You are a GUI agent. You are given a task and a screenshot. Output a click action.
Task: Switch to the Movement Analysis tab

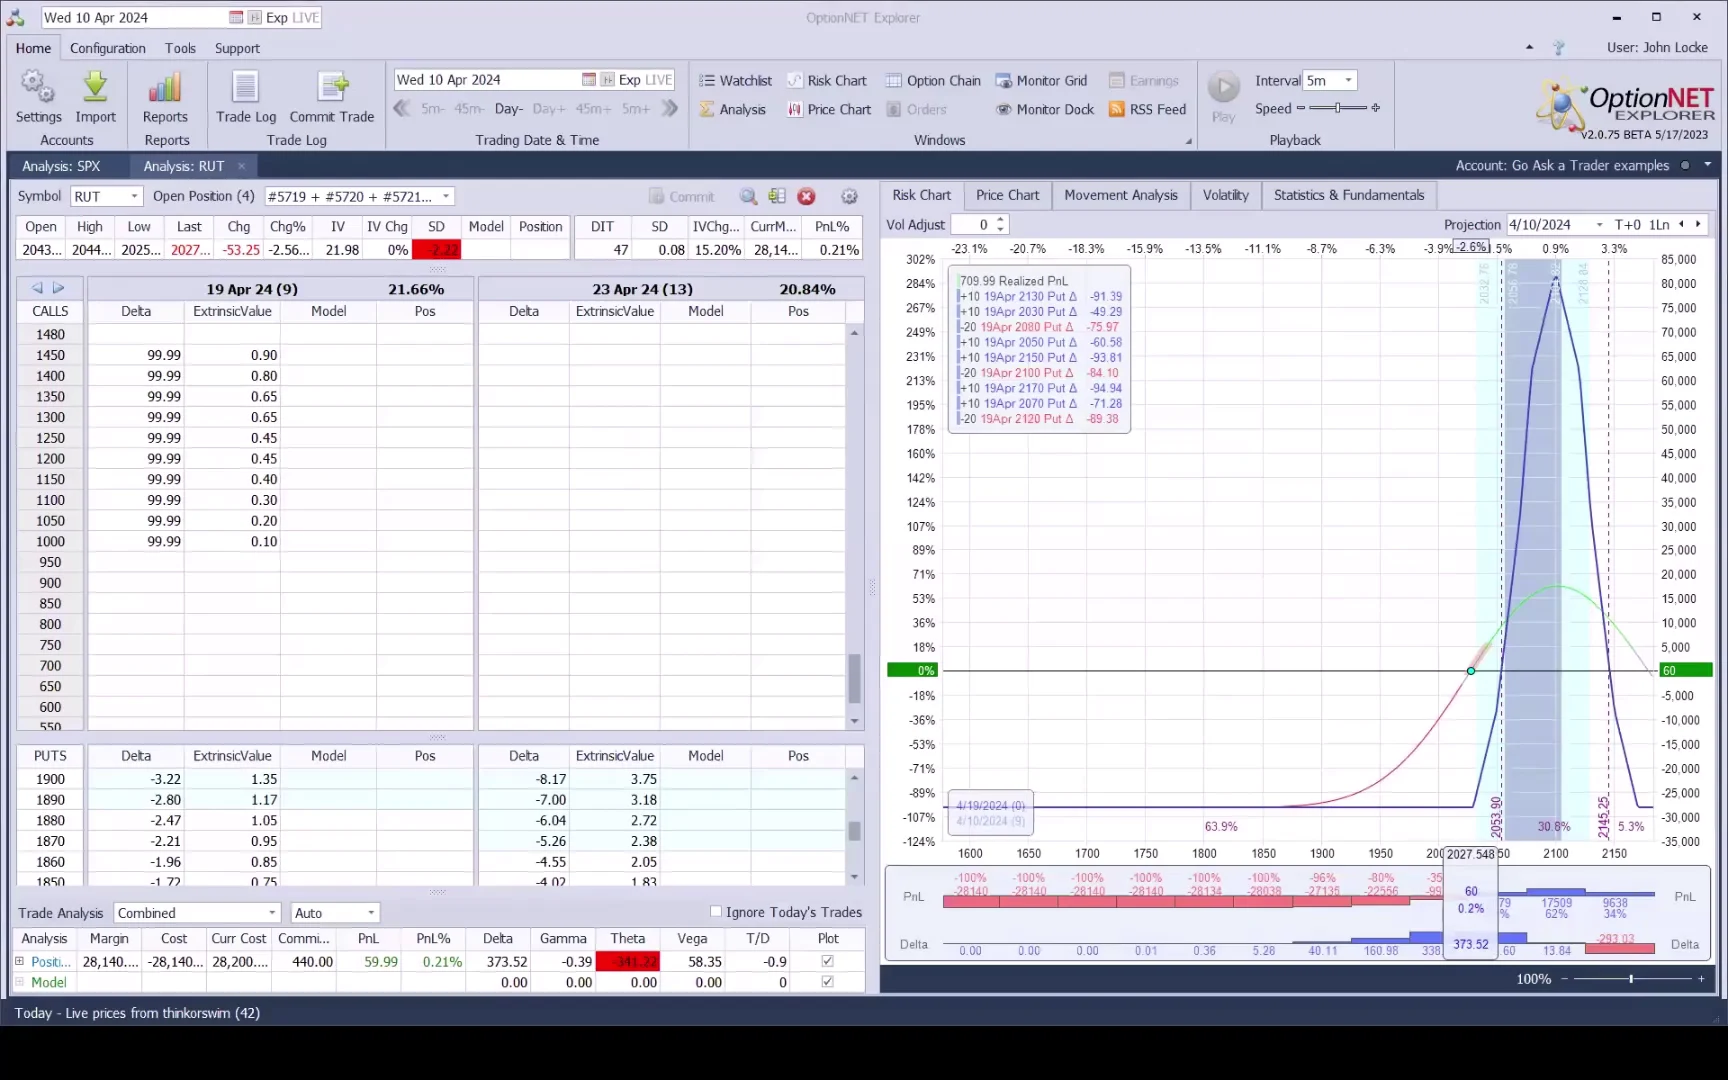[x=1121, y=195]
